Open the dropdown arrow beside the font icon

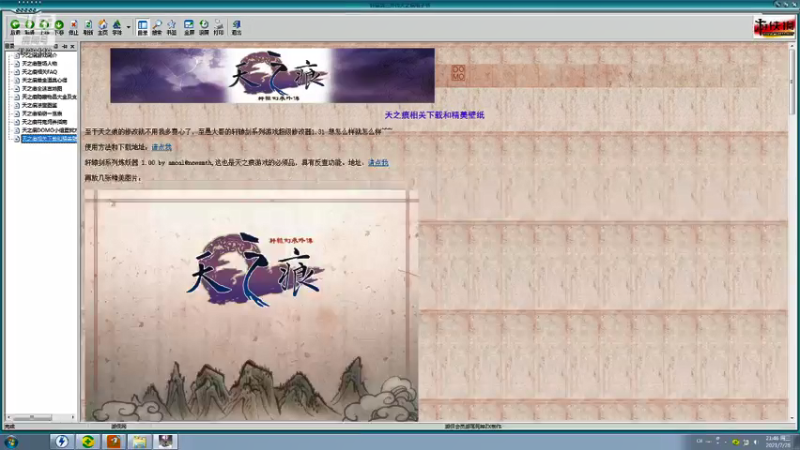[x=128, y=27]
